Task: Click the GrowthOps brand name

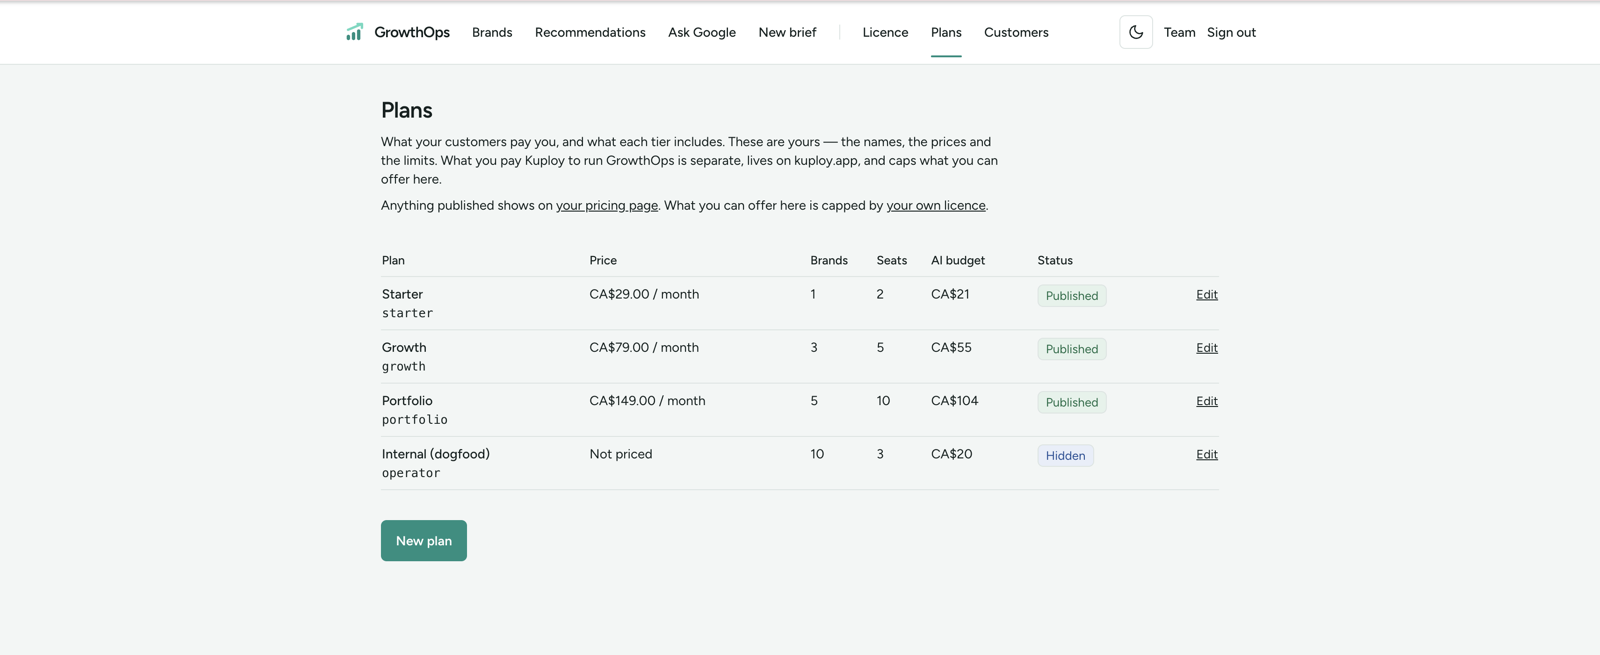Action: pos(412,32)
